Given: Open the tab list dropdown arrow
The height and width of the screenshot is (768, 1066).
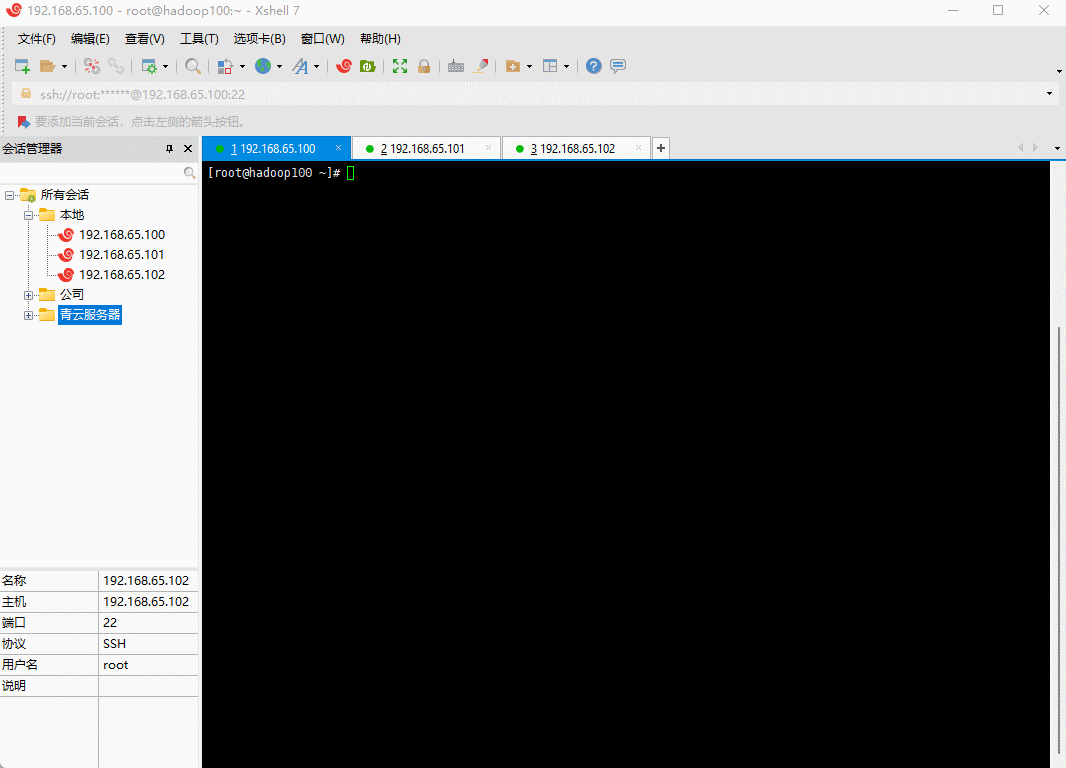Looking at the screenshot, I should pos(1057,148).
